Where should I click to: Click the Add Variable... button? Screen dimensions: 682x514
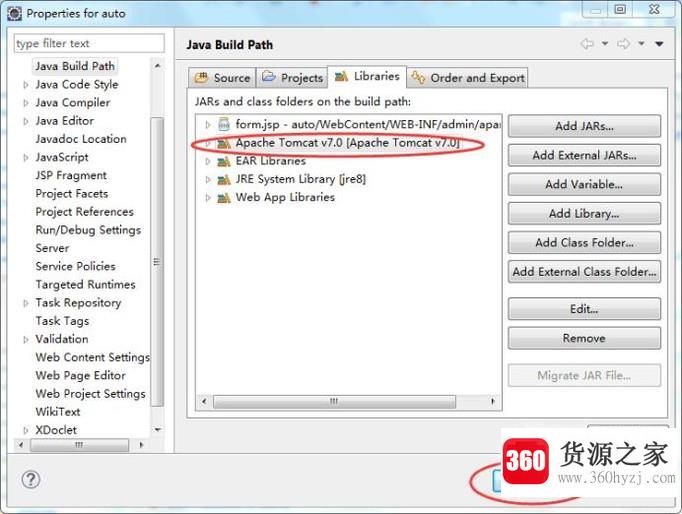tap(584, 184)
